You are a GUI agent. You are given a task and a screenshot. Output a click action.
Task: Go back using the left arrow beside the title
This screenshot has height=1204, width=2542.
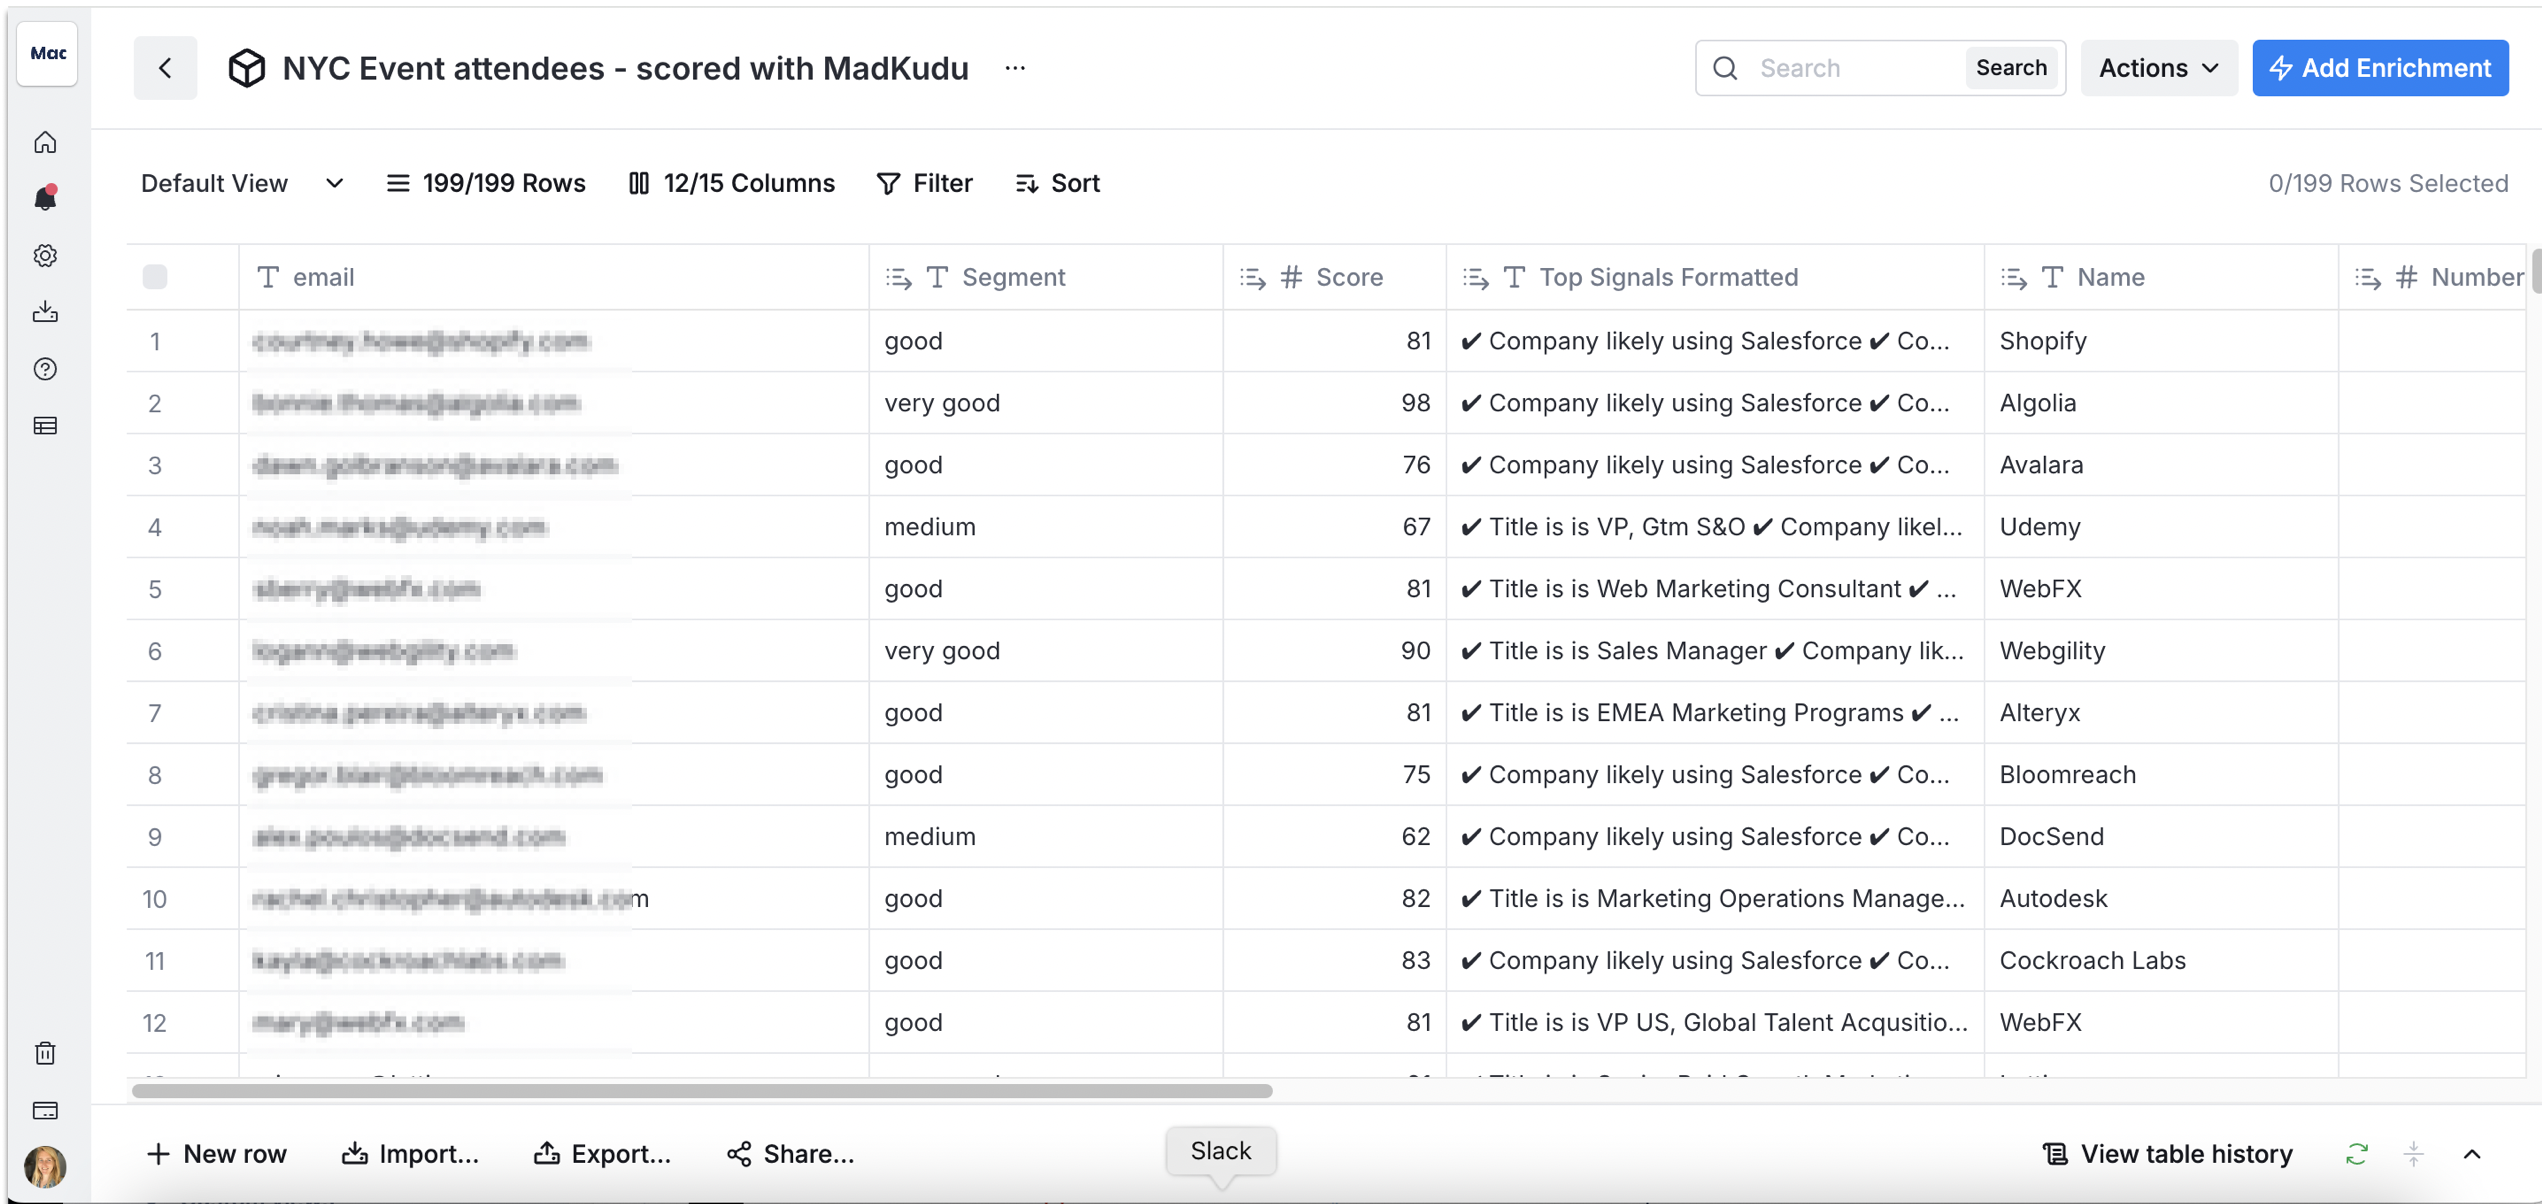[165, 68]
